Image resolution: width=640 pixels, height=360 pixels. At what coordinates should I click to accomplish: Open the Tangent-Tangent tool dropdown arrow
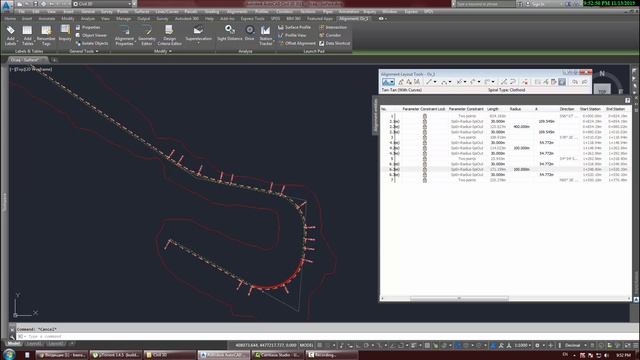[393, 82]
